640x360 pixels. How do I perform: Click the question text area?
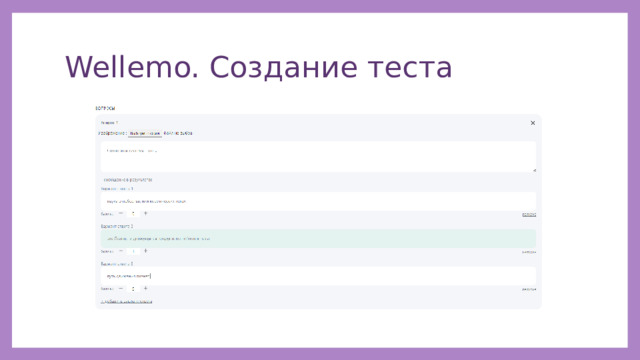click(x=318, y=157)
